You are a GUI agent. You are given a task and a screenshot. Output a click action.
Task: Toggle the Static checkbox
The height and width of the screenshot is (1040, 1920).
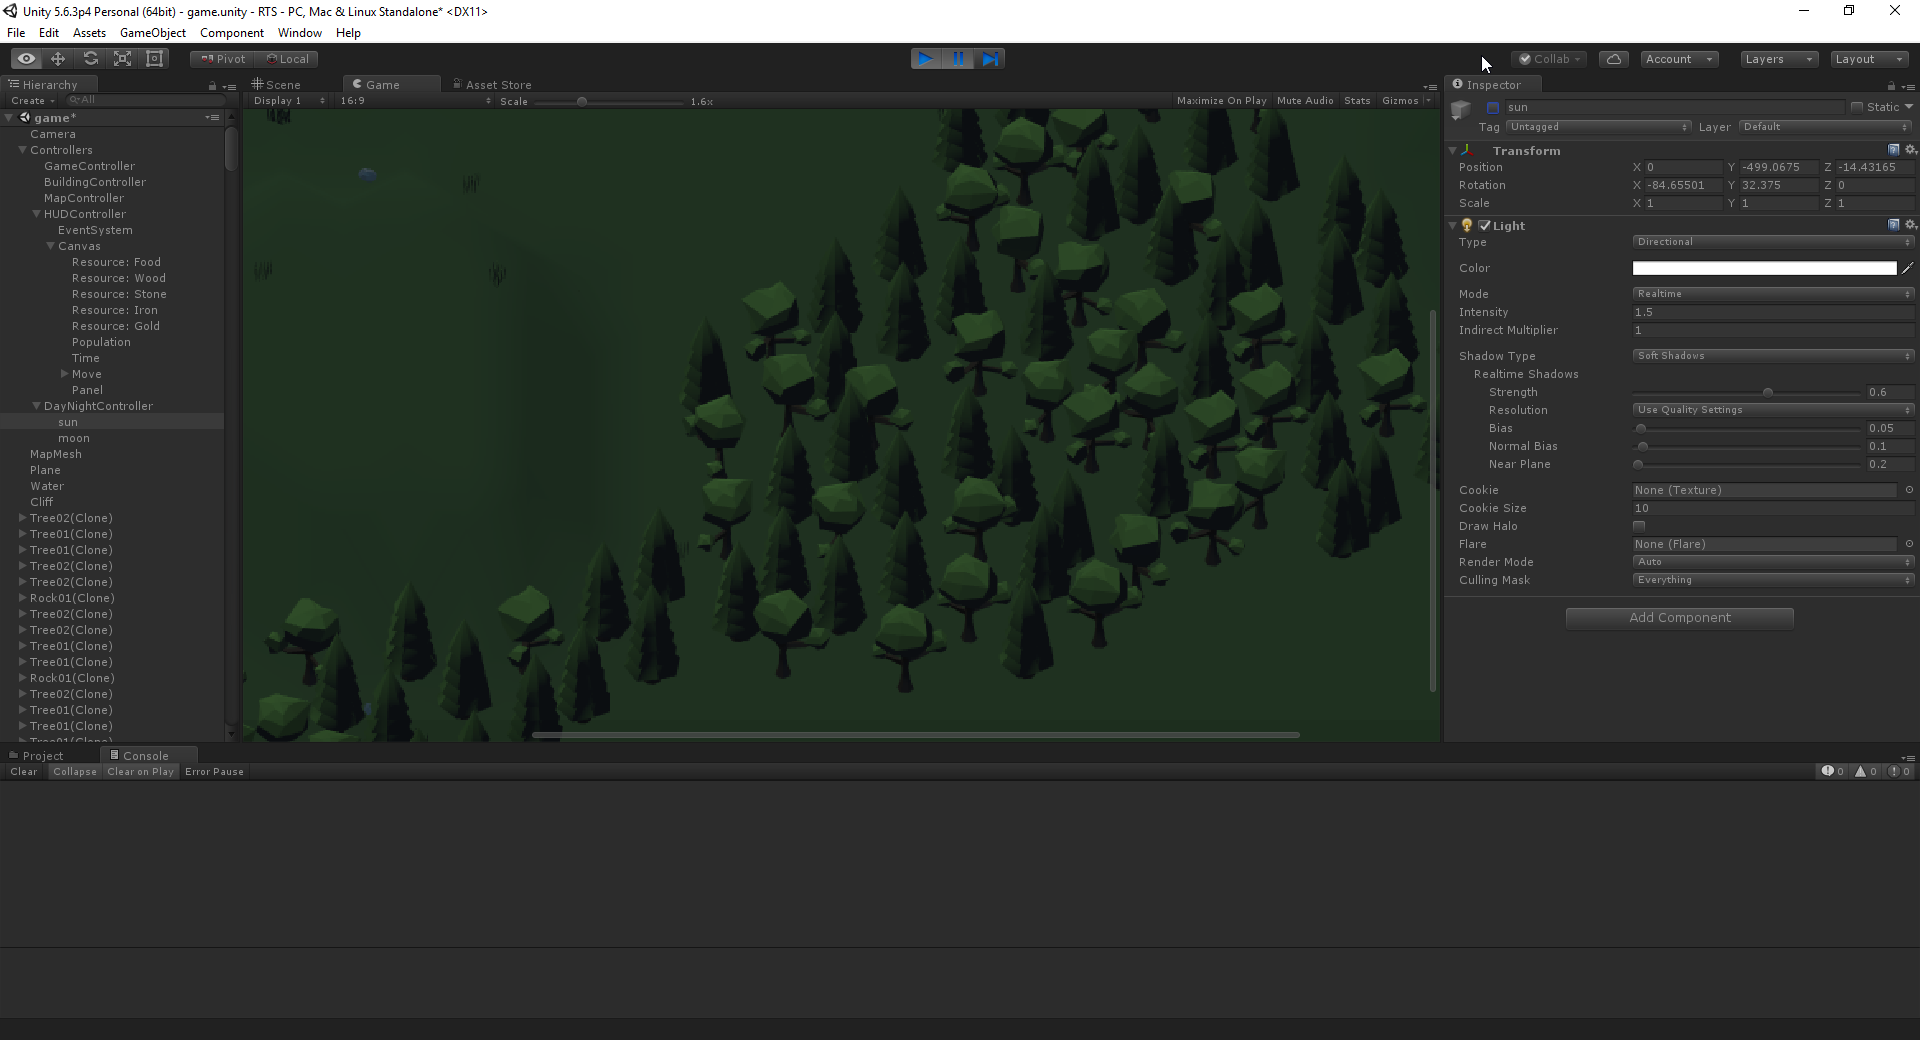coord(1857,107)
